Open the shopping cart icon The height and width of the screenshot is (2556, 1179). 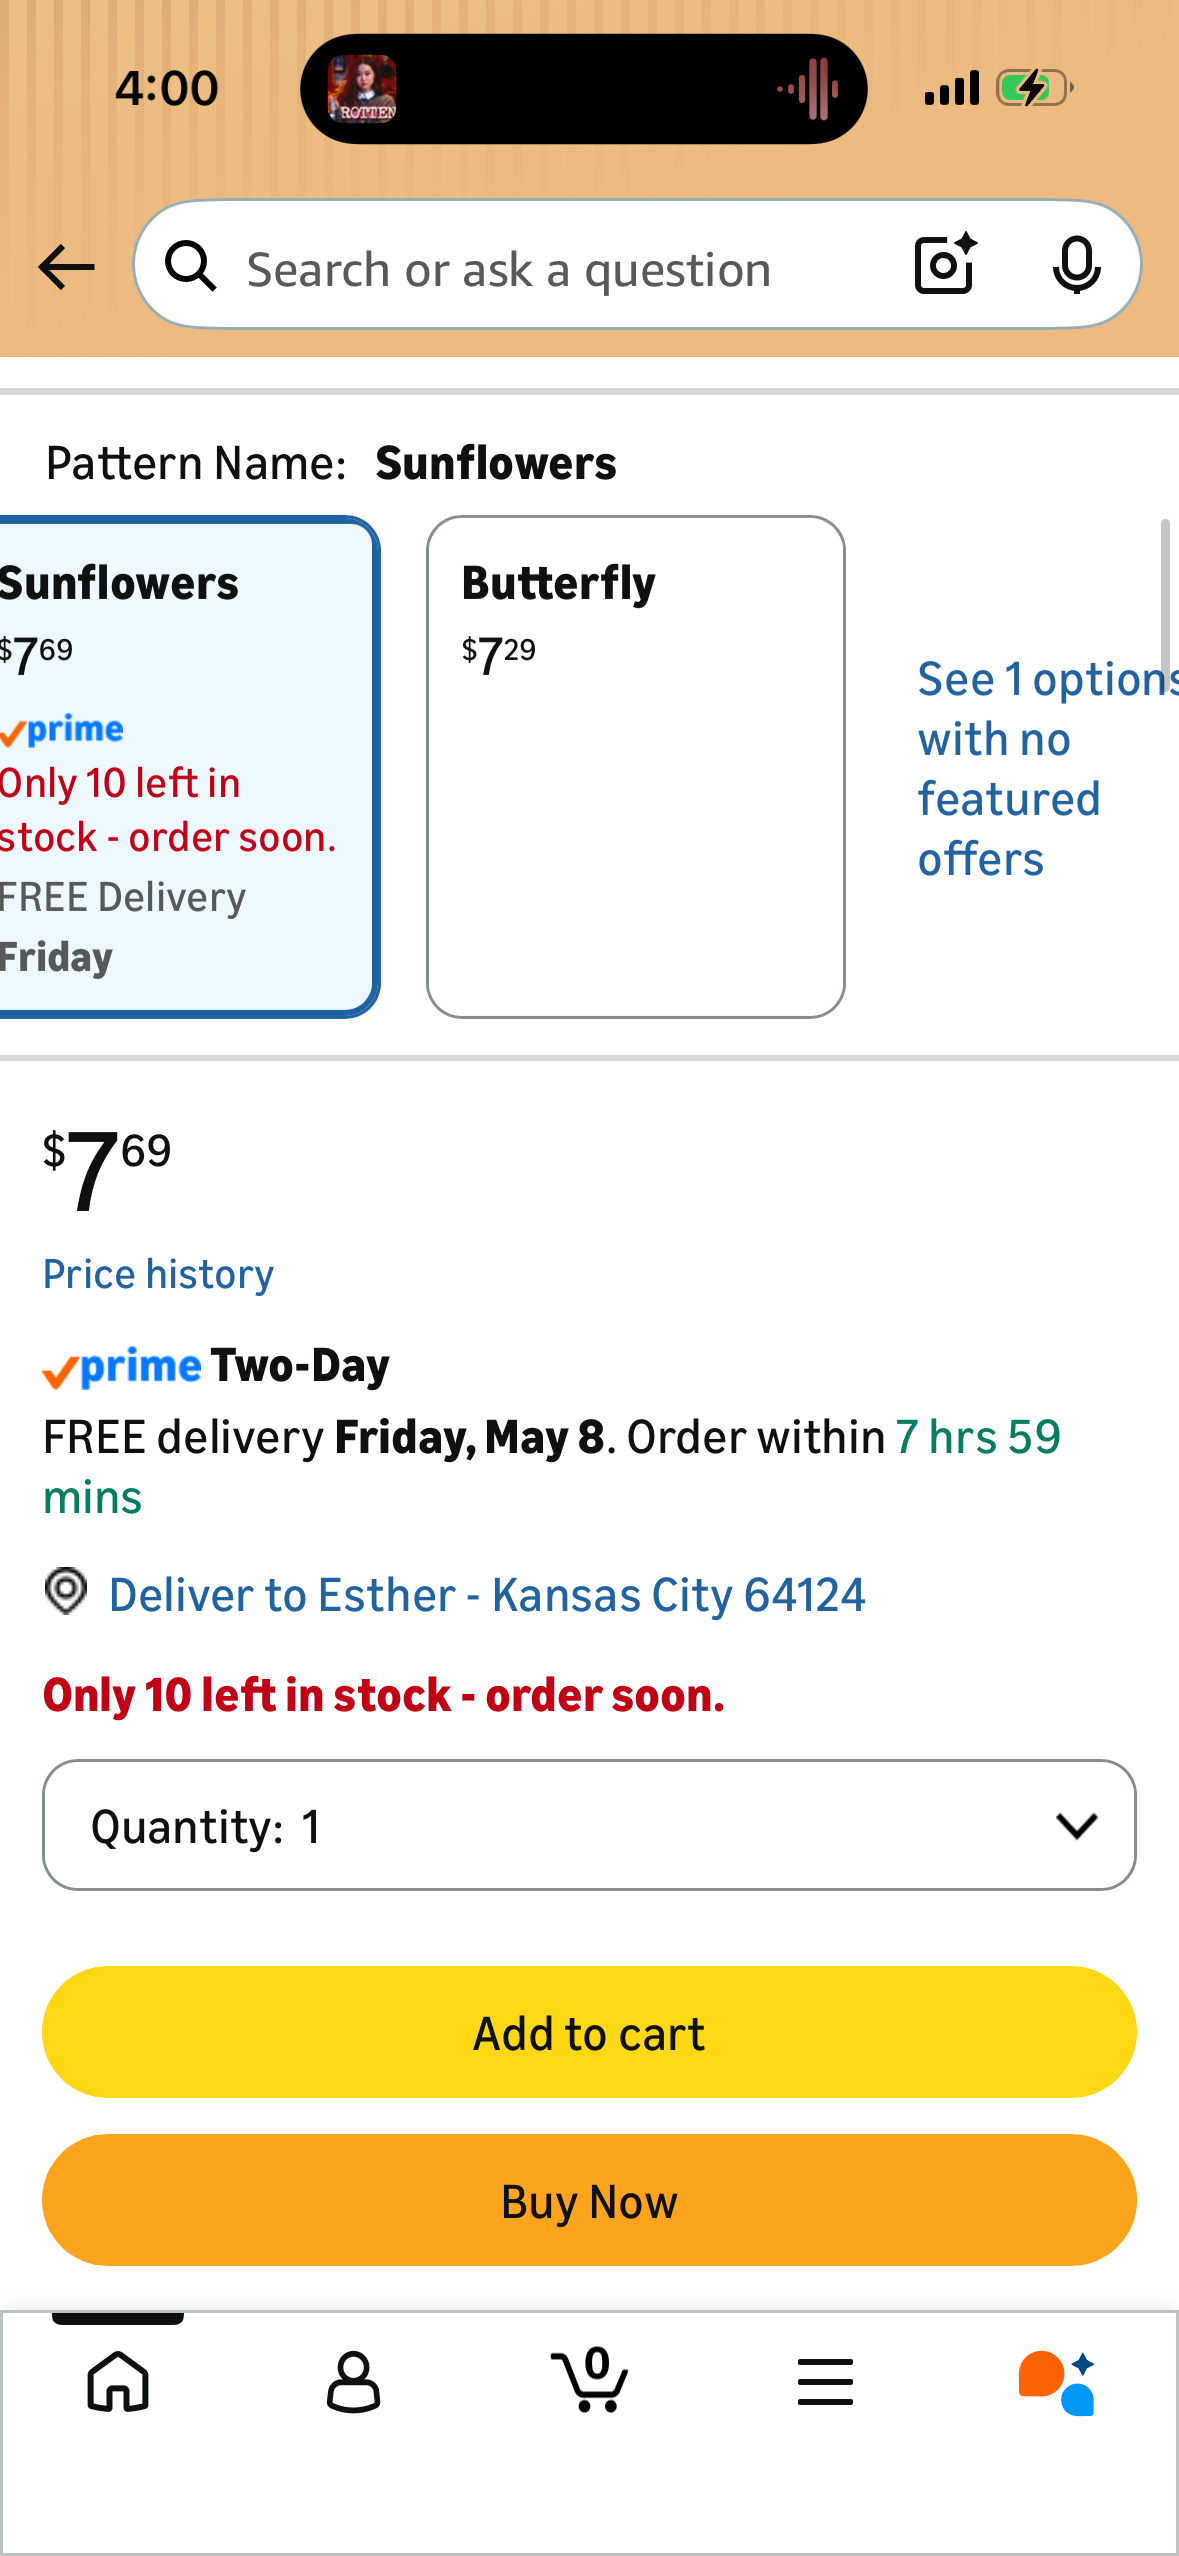pos(590,2380)
